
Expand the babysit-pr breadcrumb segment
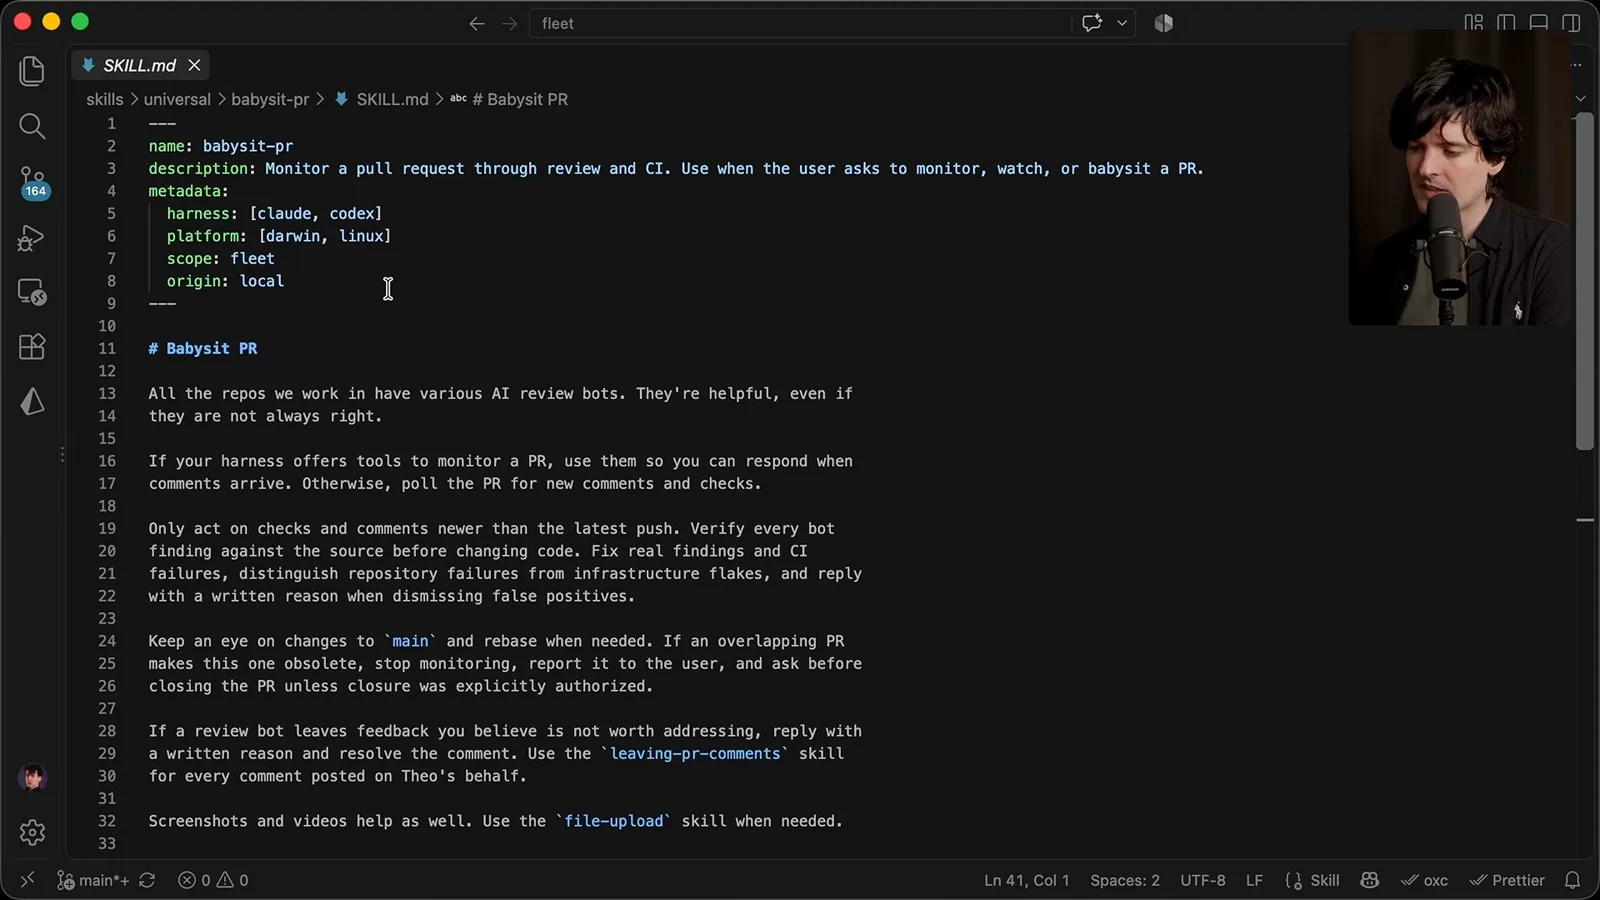point(270,99)
